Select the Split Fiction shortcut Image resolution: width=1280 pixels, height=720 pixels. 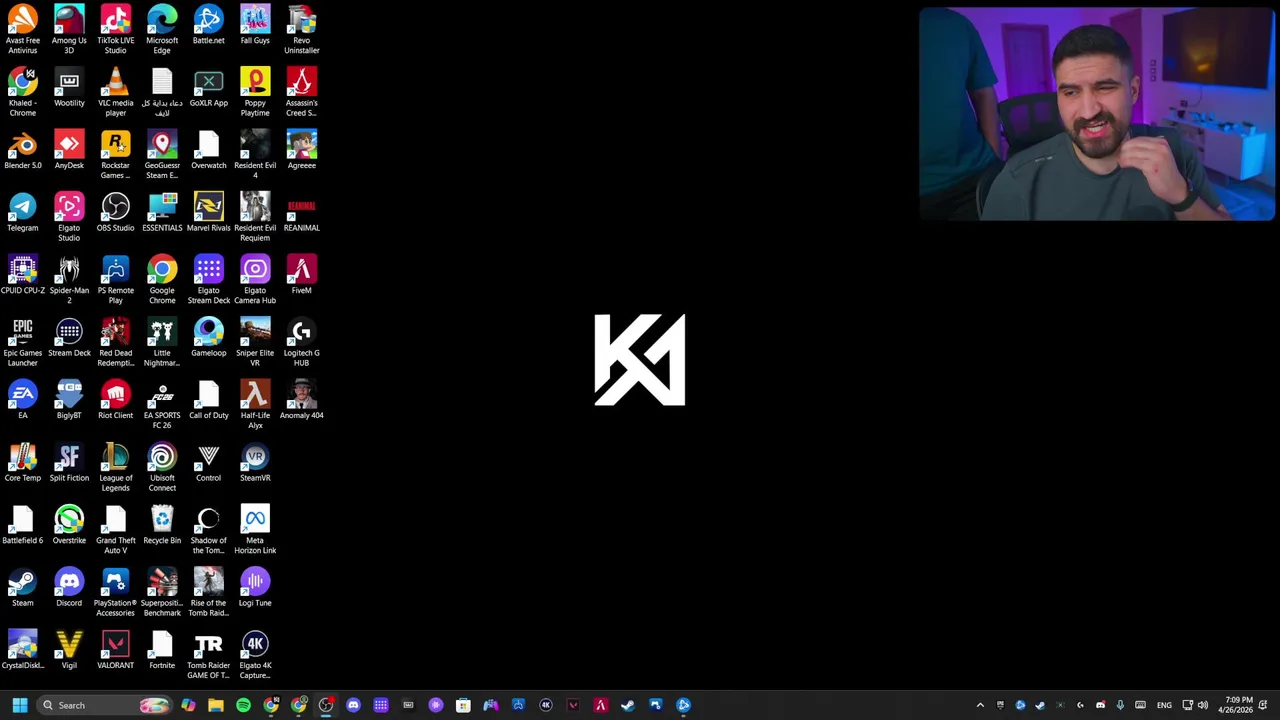tap(69, 463)
